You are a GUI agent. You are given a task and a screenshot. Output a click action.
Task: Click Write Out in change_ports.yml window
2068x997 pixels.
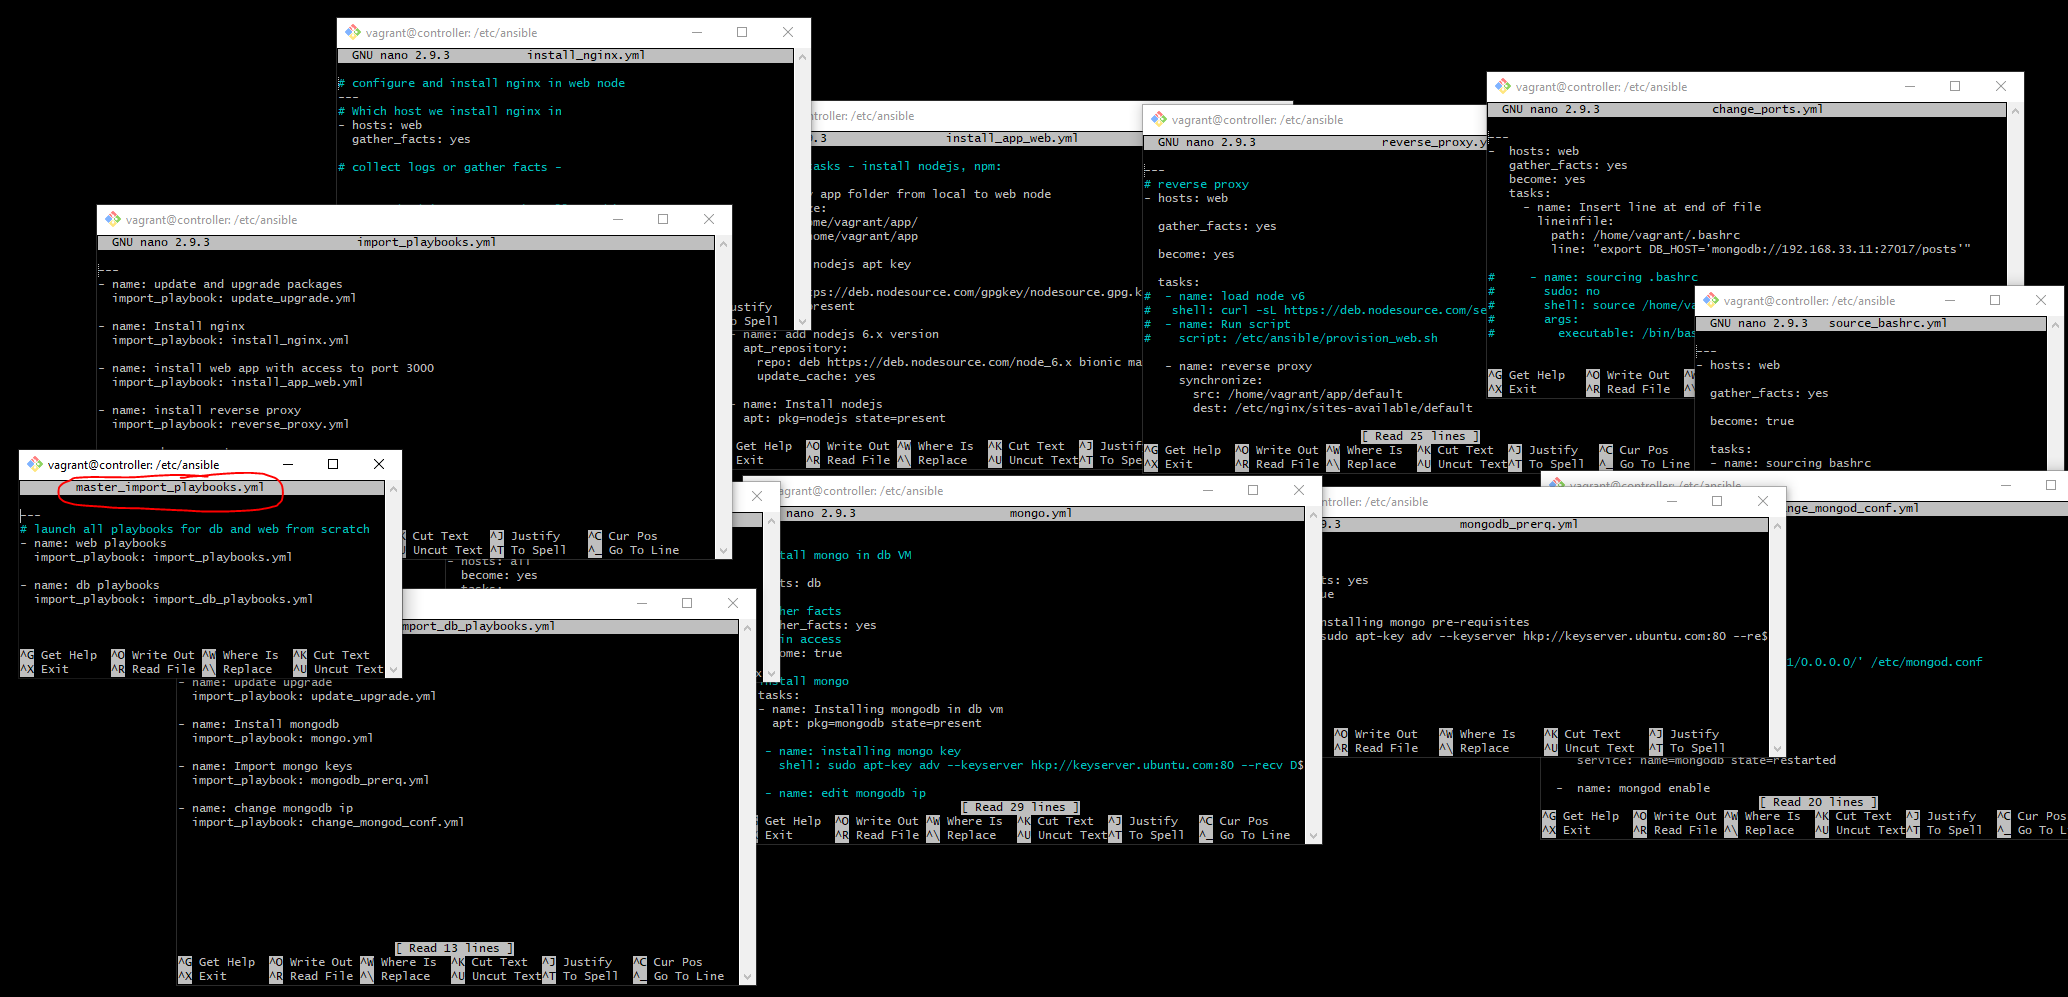click(x=1637, y=374)
